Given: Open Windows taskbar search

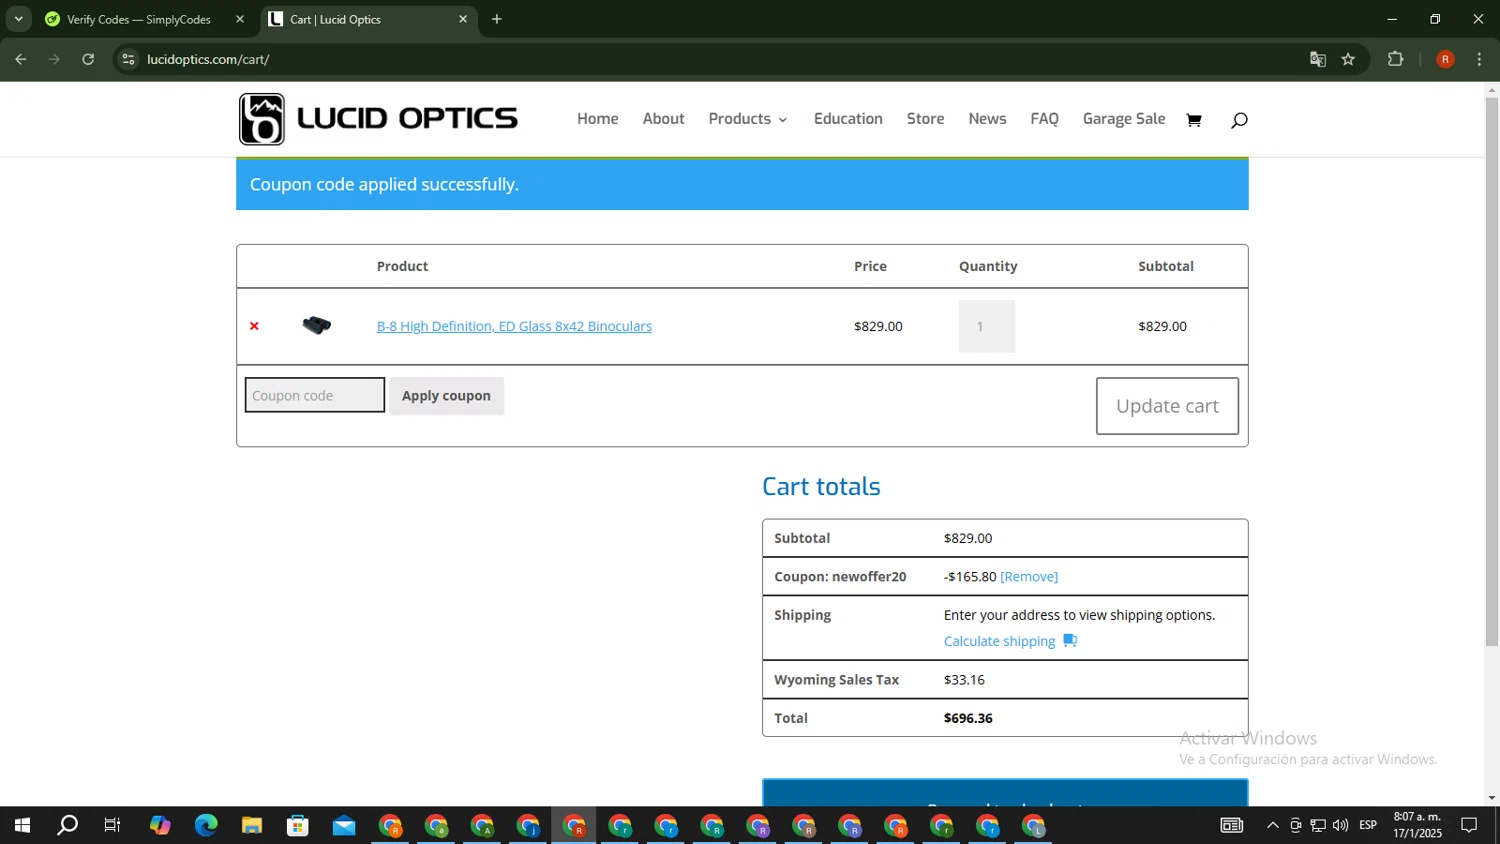Looking at the screenshot, I should pos(67,826).
